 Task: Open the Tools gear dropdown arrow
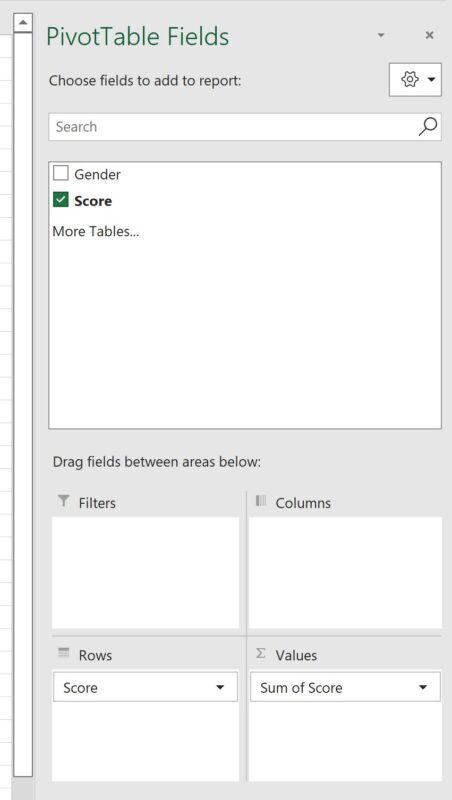[x=432, y=80]
